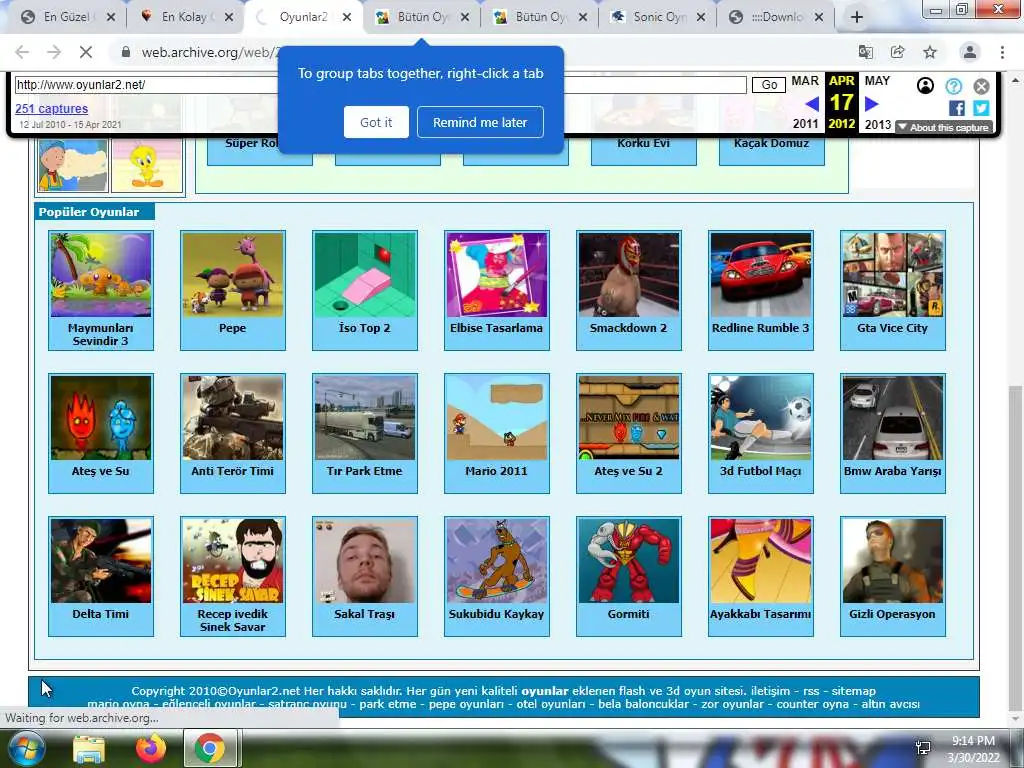Open the Smackdown 2 game thumbnail

[x=629, y=275]
